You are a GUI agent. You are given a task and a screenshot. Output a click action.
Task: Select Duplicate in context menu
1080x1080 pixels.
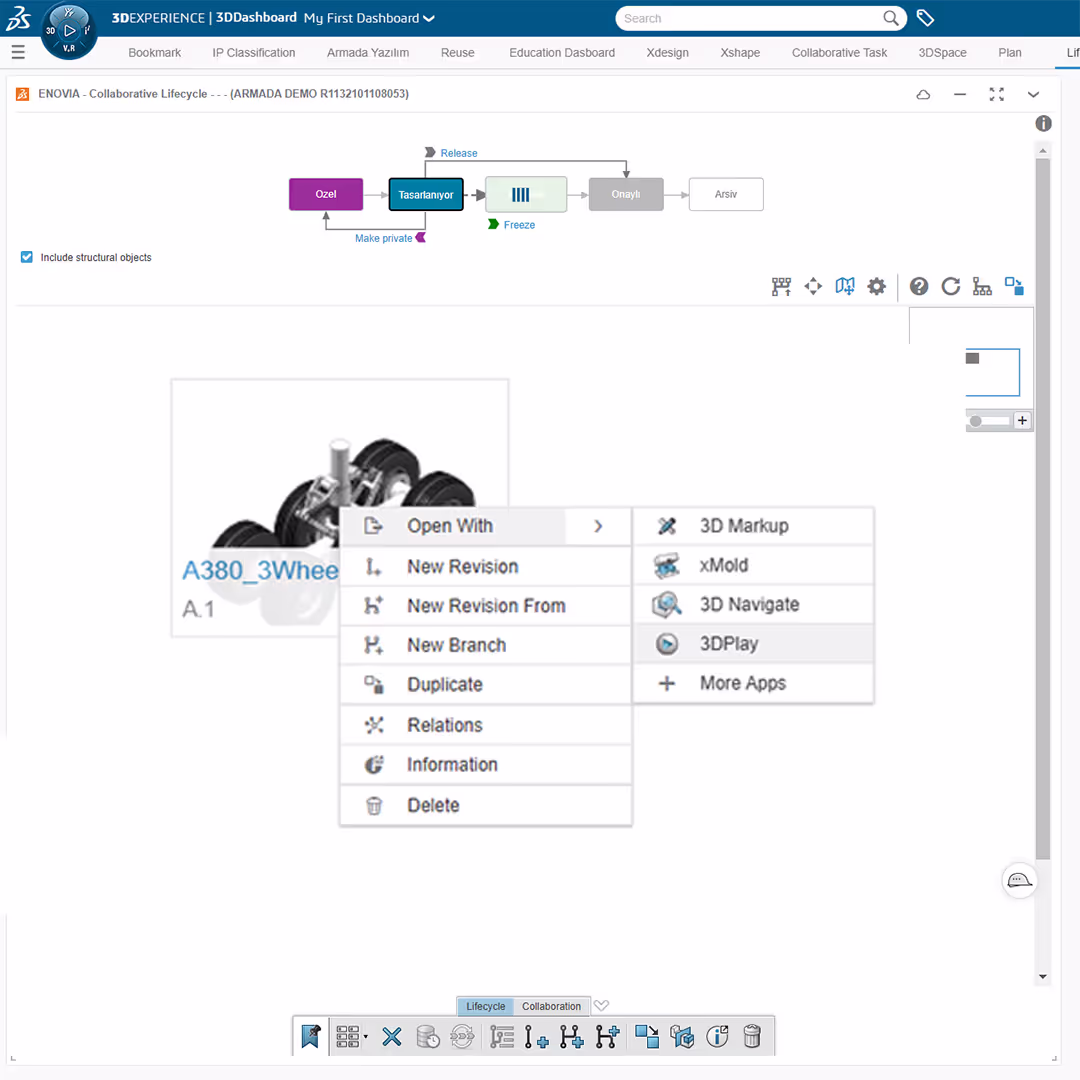tap(486, 684)
